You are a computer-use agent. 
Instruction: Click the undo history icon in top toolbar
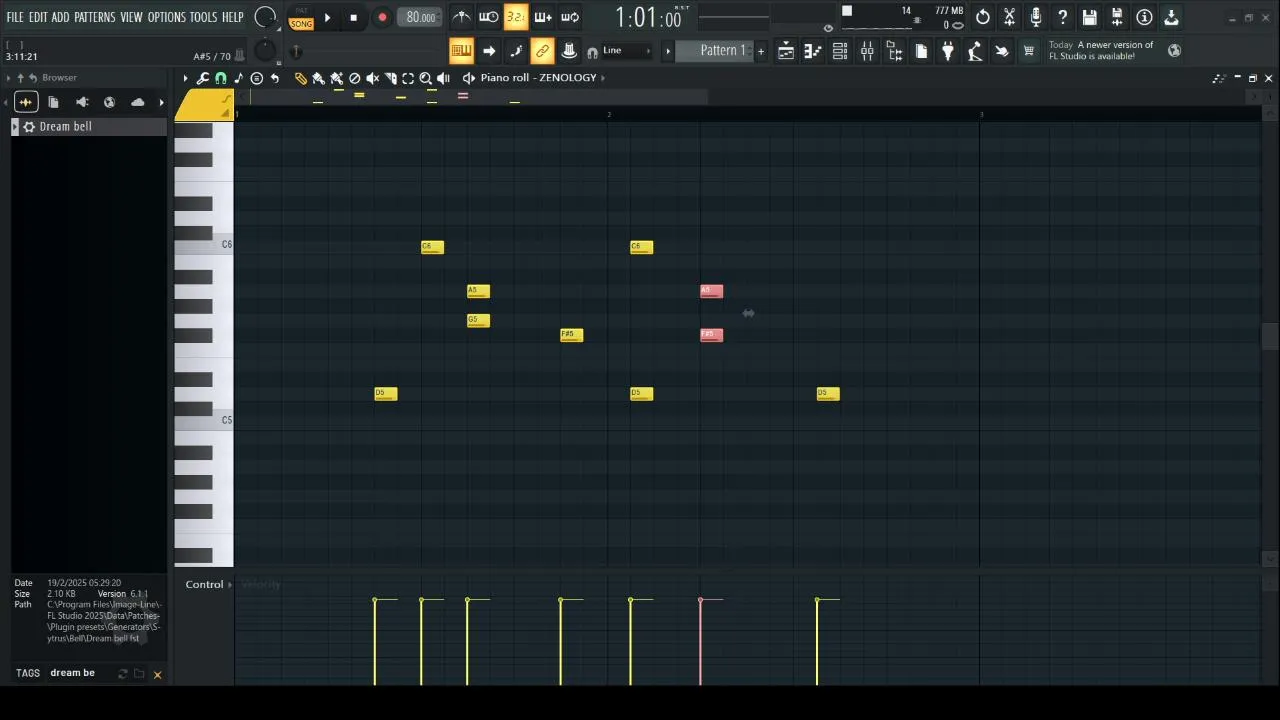[983, 17]
